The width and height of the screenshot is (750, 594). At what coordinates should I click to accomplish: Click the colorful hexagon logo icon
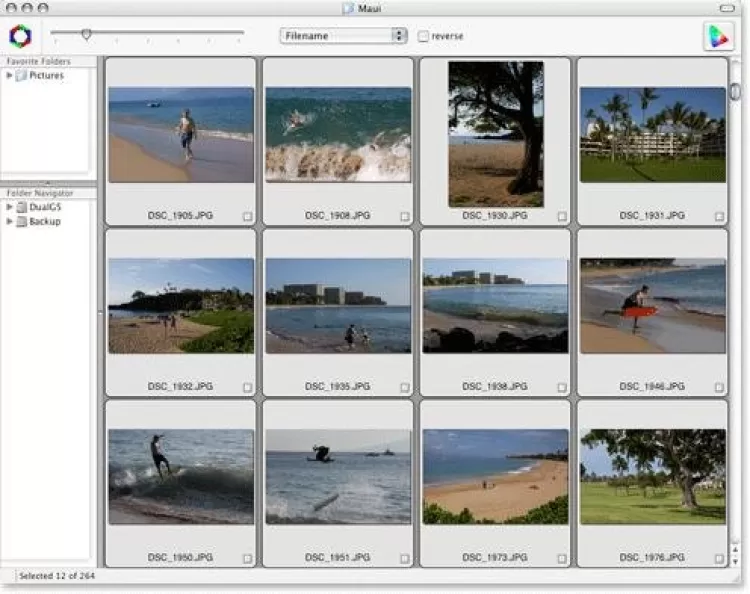pyautogui.click(x=20, y=36)
